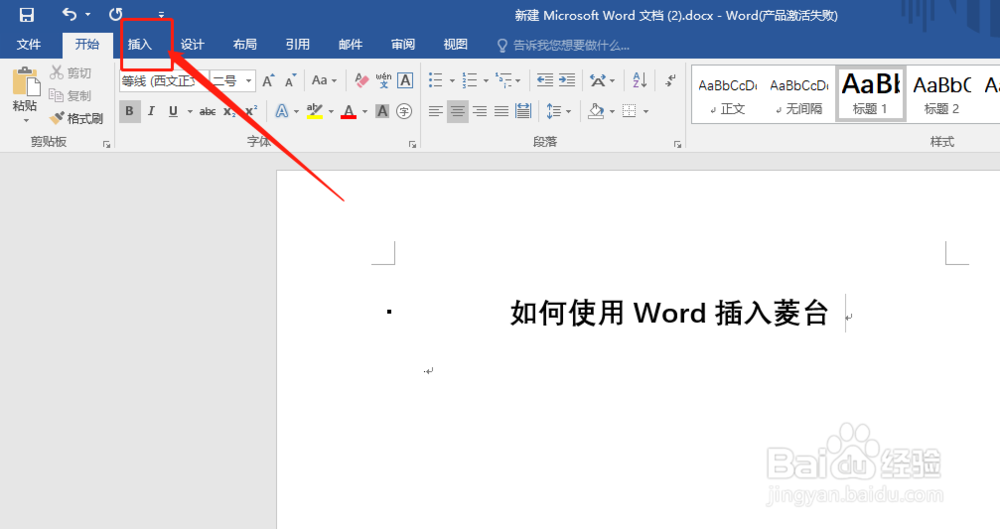Open clipboard pane dialog launcher
1000x529 pixels.
point(107,145)
